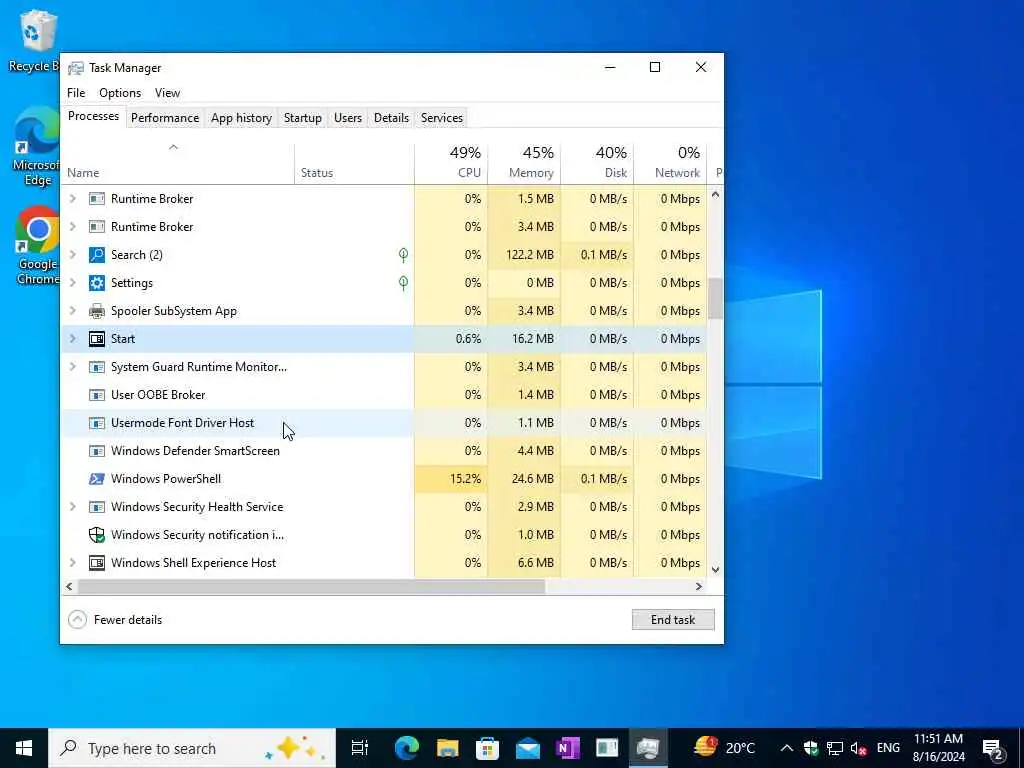This screenshot has height=768, width=1024.
Task: Click the Usermode Font Driver Host icon
Action: pyautogui.click(x=97, y=423)
